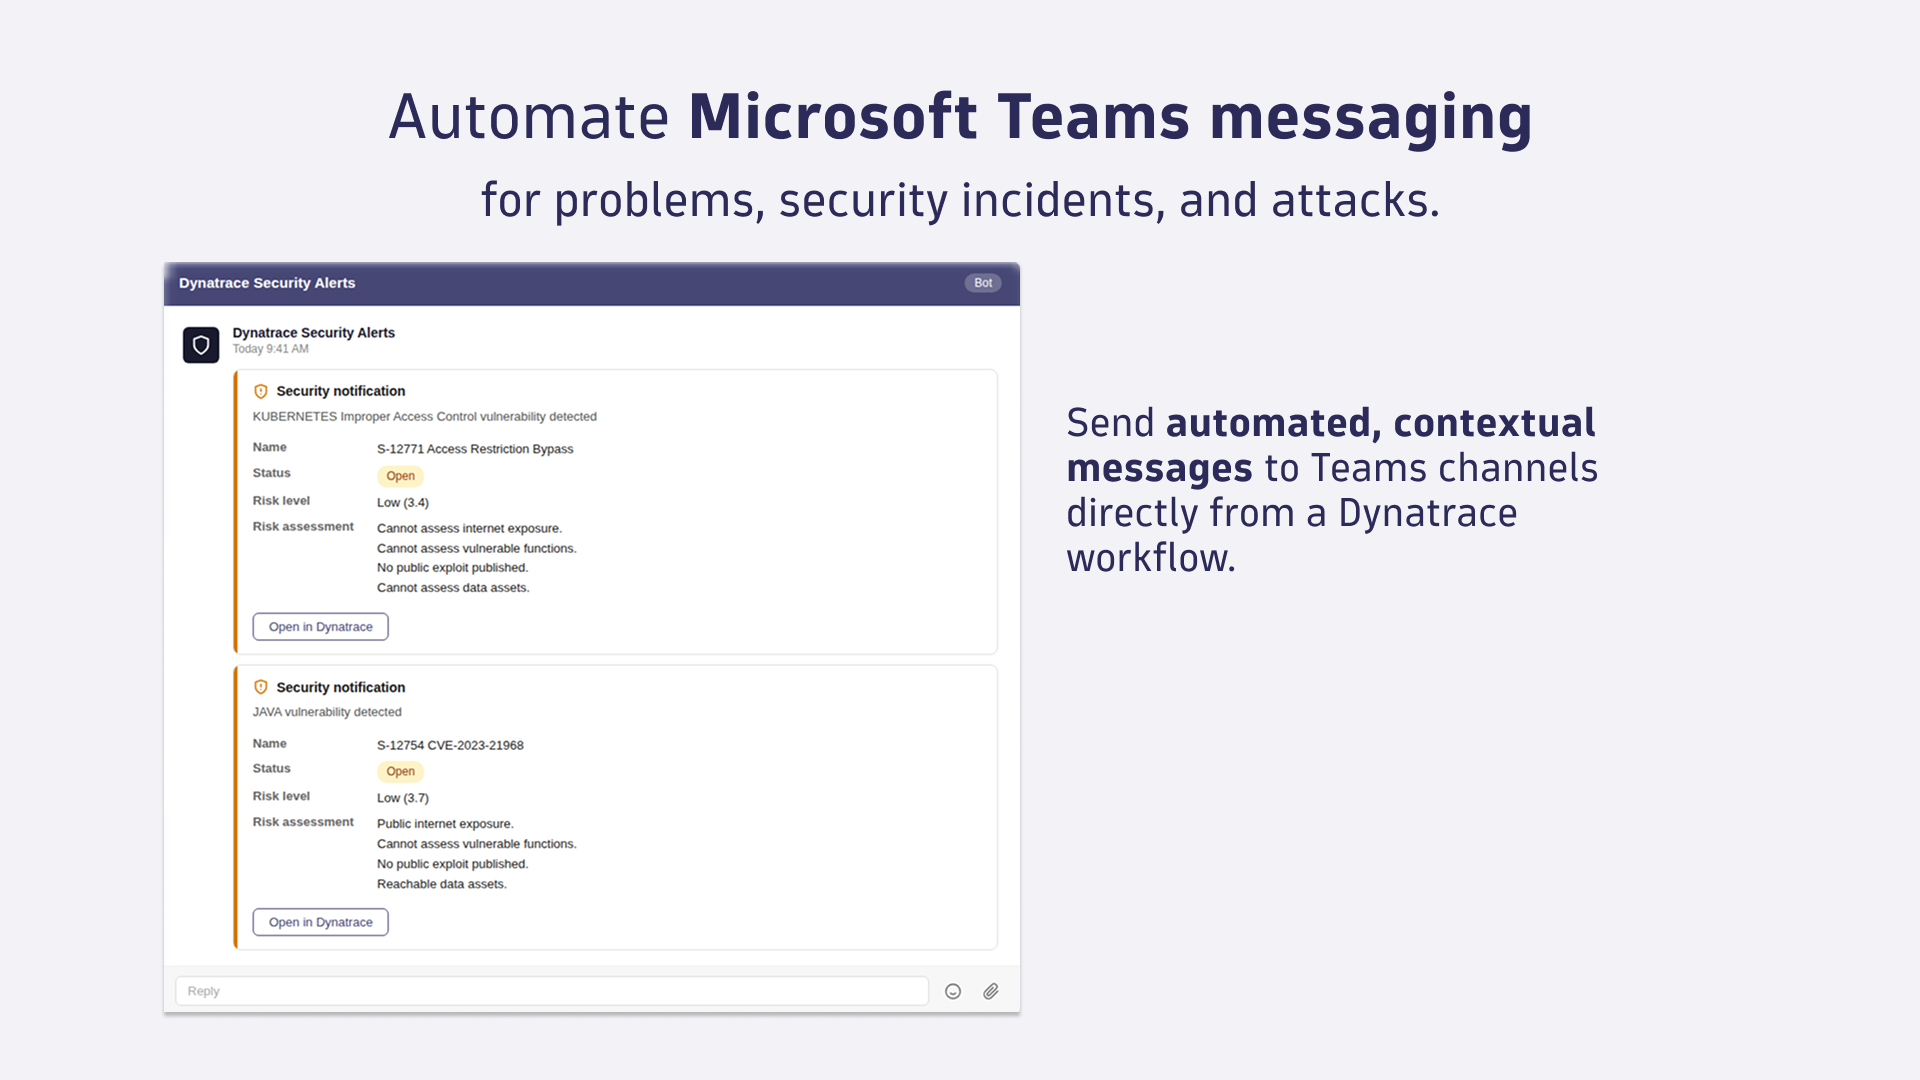Click 'Cannot assess vulnerable functions.' in the Java notification
This screenshot has height=1080, width=1920.
point(477,844)
